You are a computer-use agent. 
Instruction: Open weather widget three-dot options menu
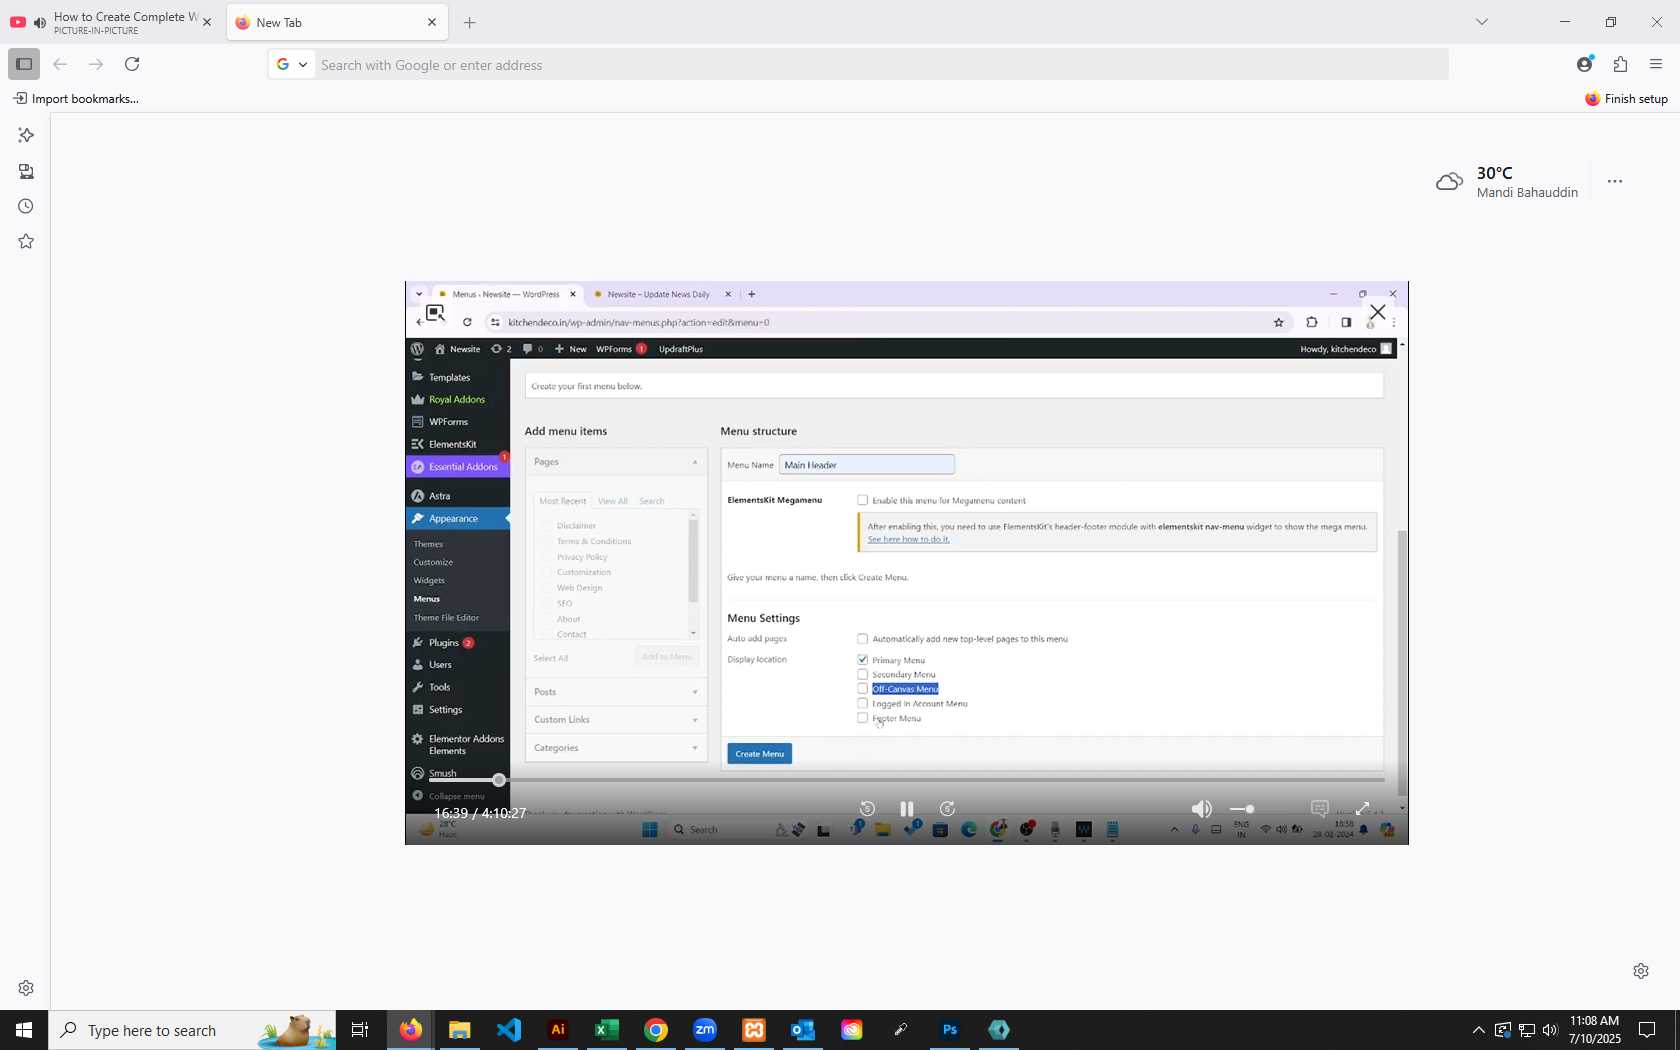(1615, 181)
